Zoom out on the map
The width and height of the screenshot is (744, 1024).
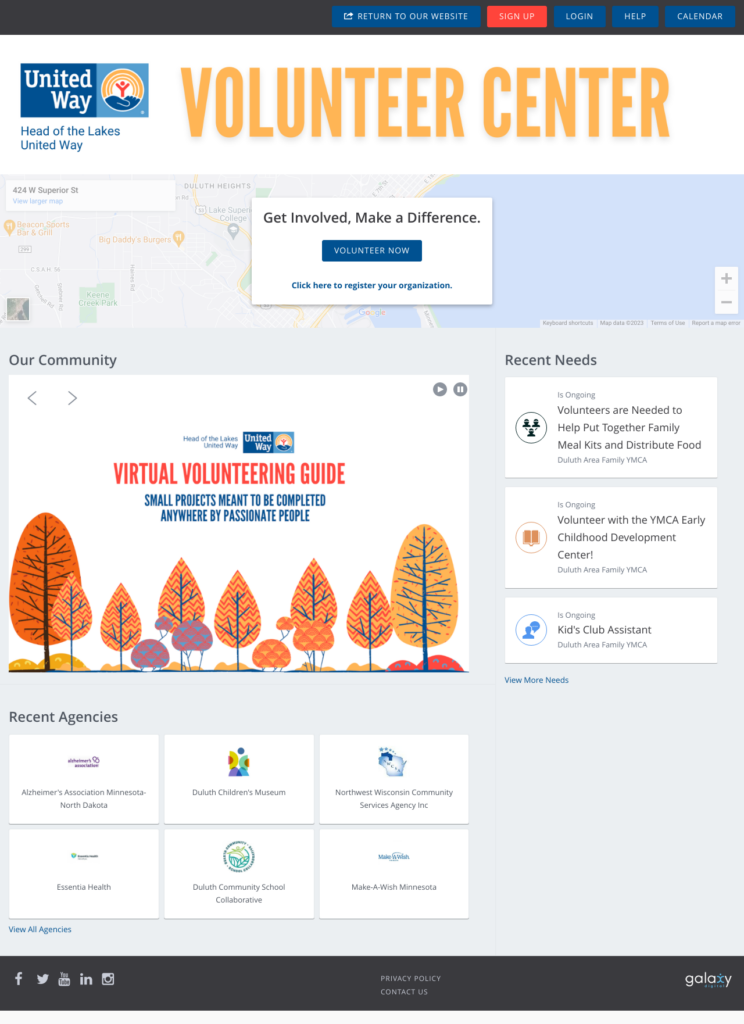pos(726,302)
